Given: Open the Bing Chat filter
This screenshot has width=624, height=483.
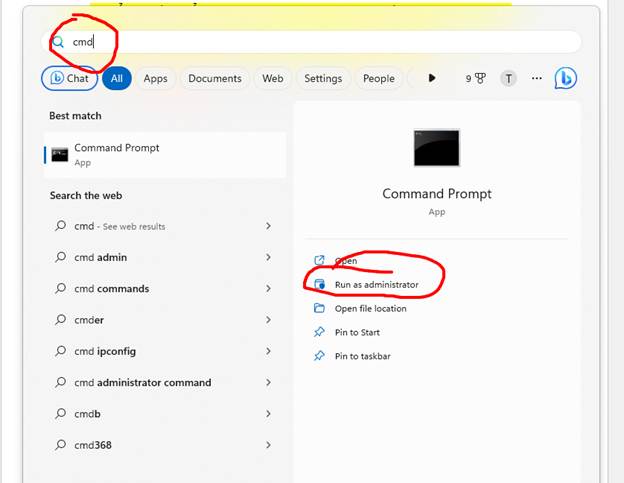Looking at the screenshot, I should coord(70,78).
